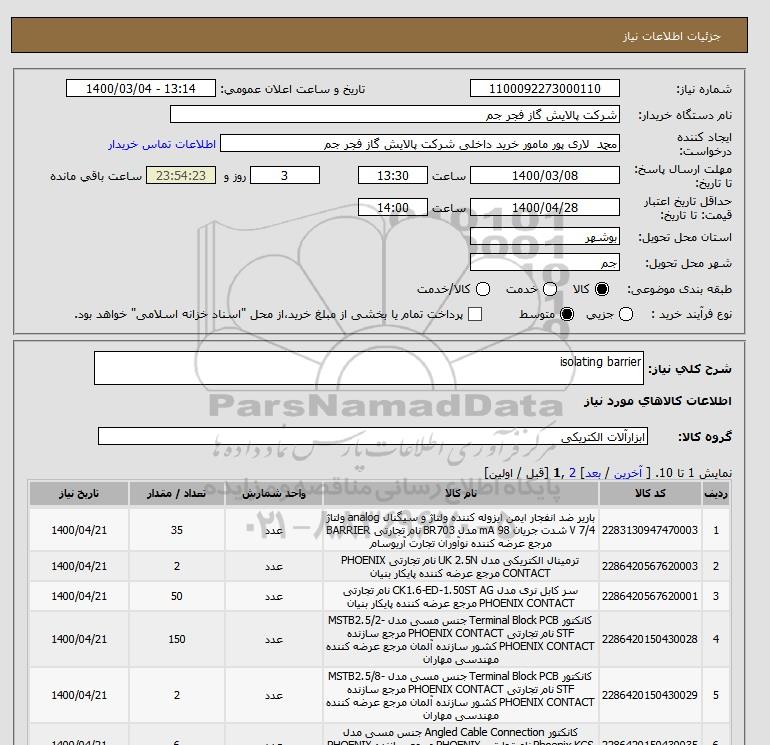Screen dimensions: 770x745
Task: Click the validity time field 14:00
Action: pos(392,207)
